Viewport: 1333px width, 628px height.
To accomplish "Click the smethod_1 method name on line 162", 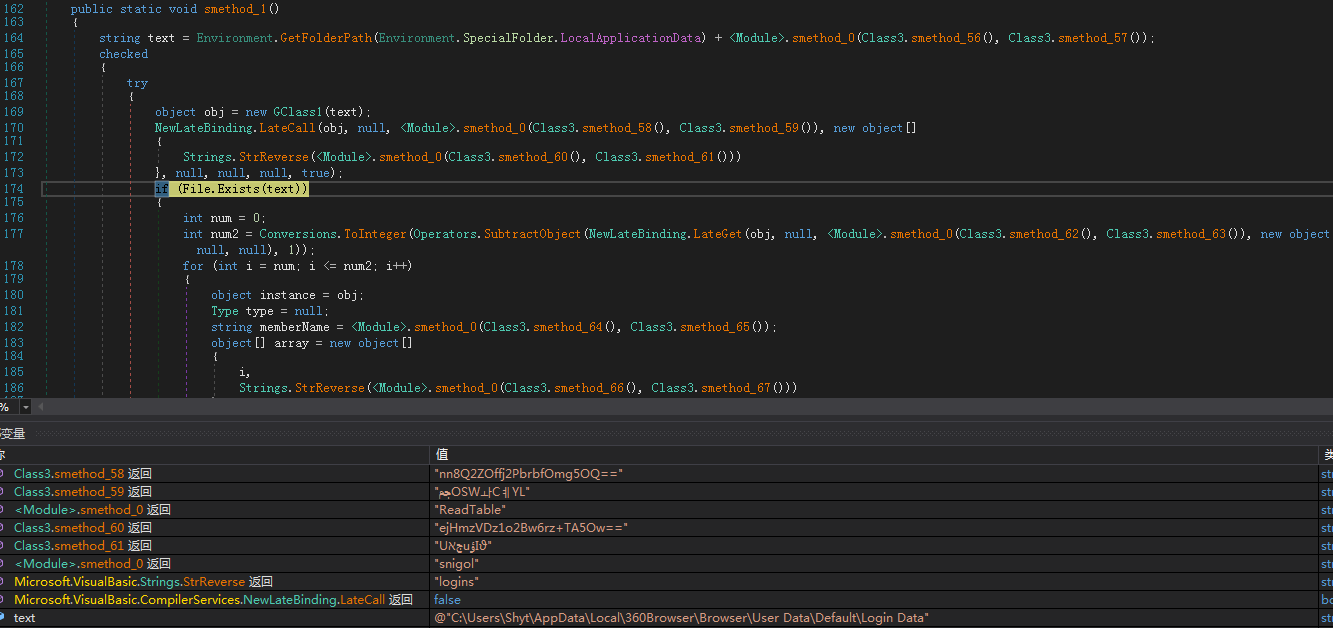I will tap(235, 9).
